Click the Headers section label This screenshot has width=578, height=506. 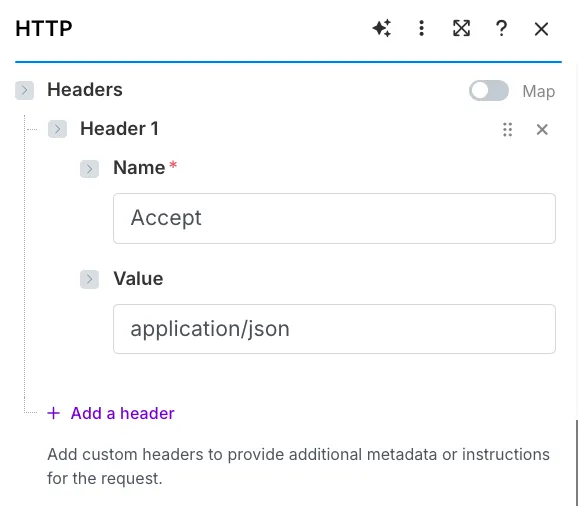[x=85, y=90]
